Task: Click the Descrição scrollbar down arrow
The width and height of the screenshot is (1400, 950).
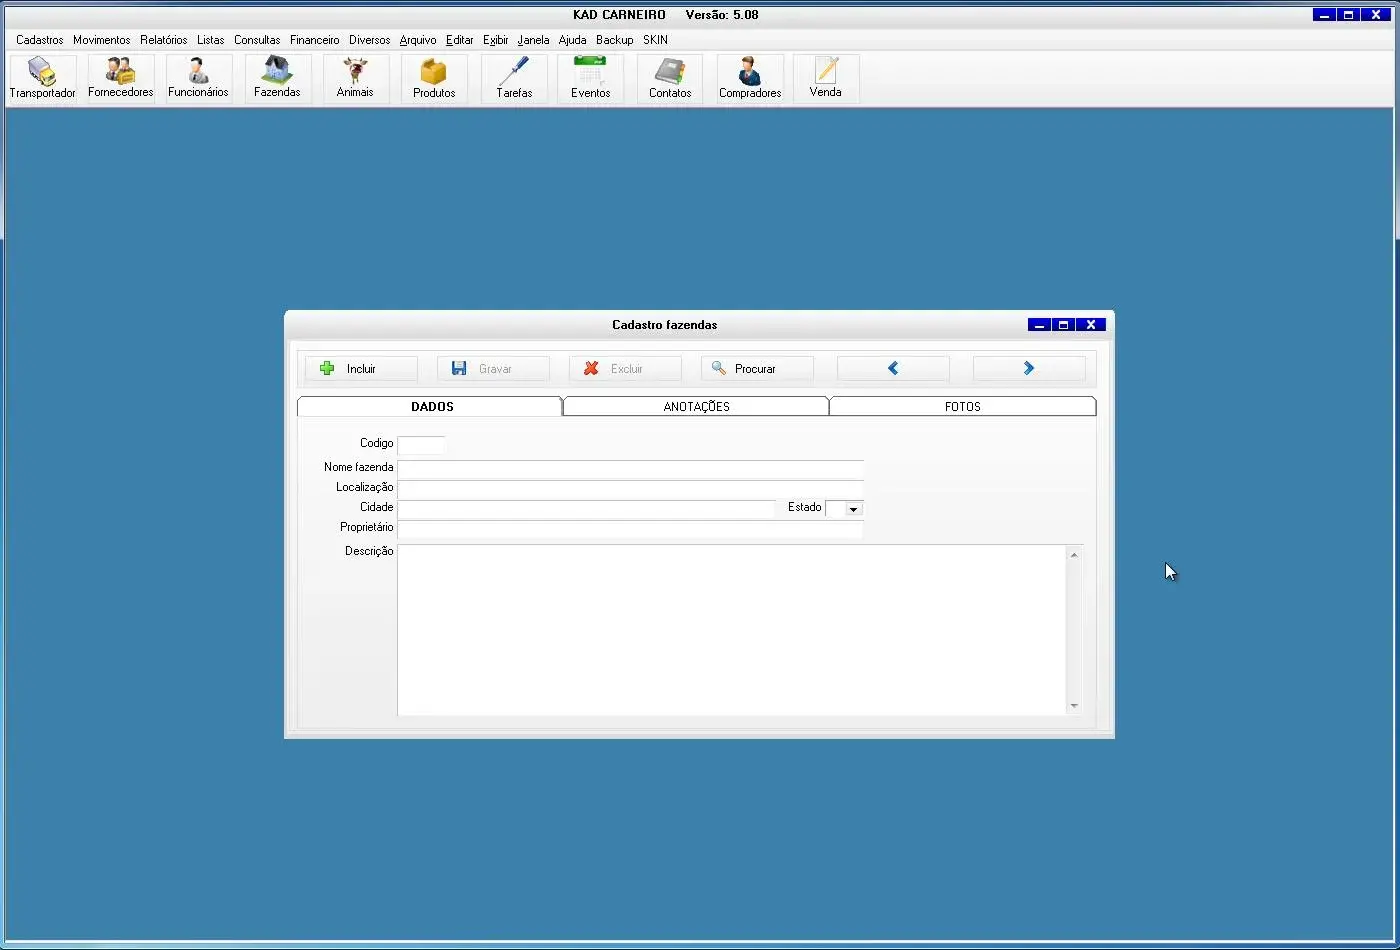Action: 1074,706
